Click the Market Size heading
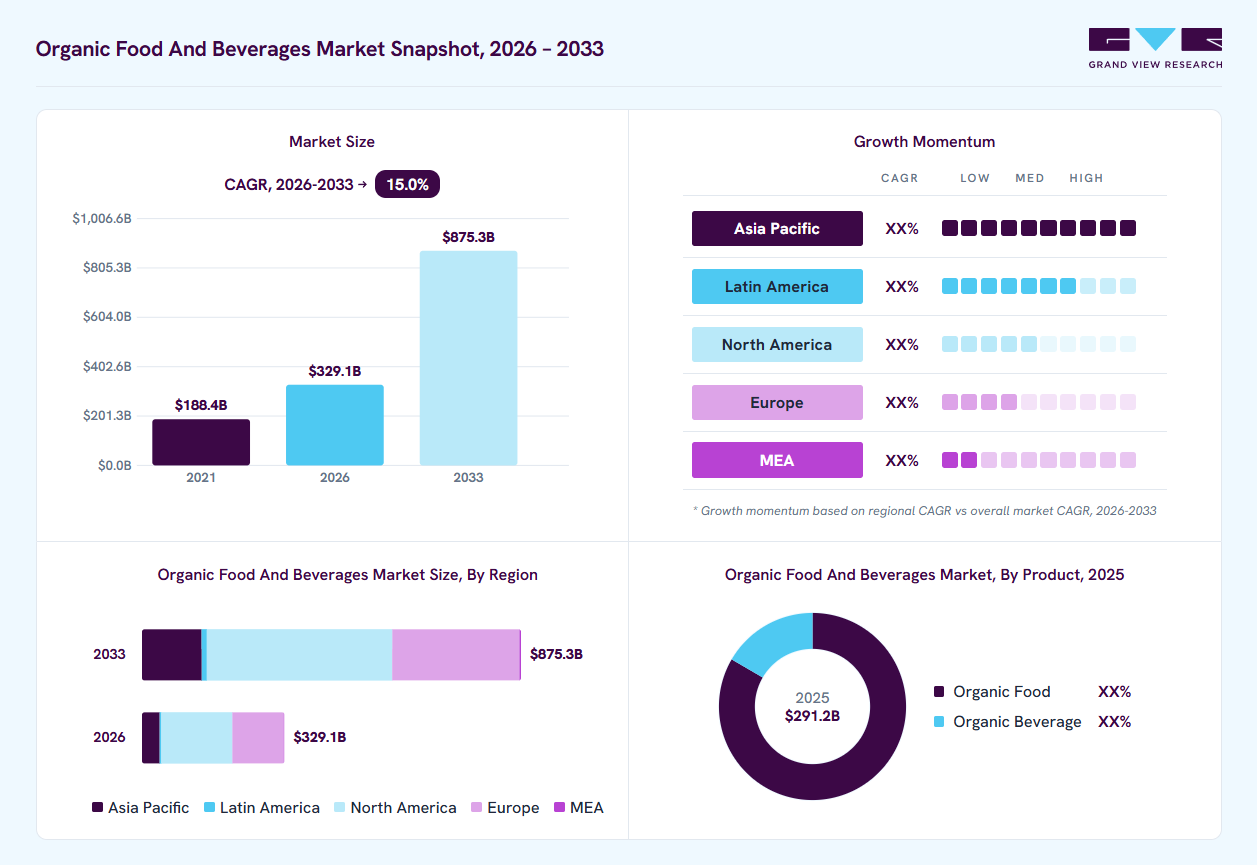Image resolution: width=1257 pixels, height=865 pixels. click(x=332, y=142)
